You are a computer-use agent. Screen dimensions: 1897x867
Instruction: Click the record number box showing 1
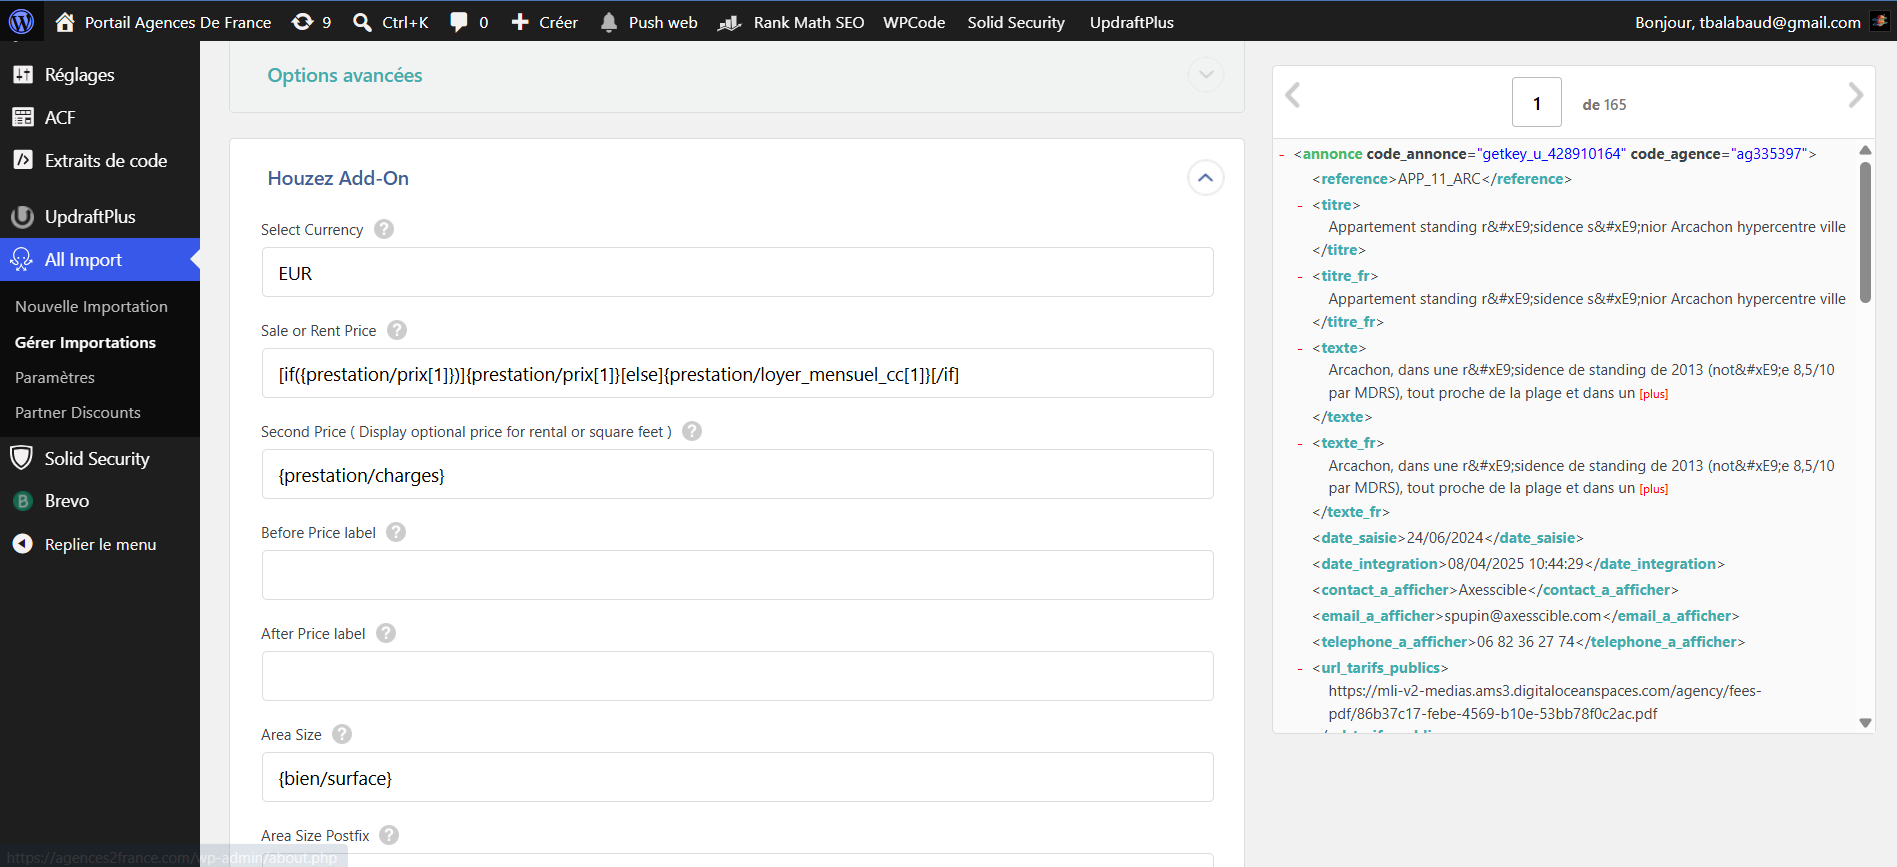click(1537, 102)
